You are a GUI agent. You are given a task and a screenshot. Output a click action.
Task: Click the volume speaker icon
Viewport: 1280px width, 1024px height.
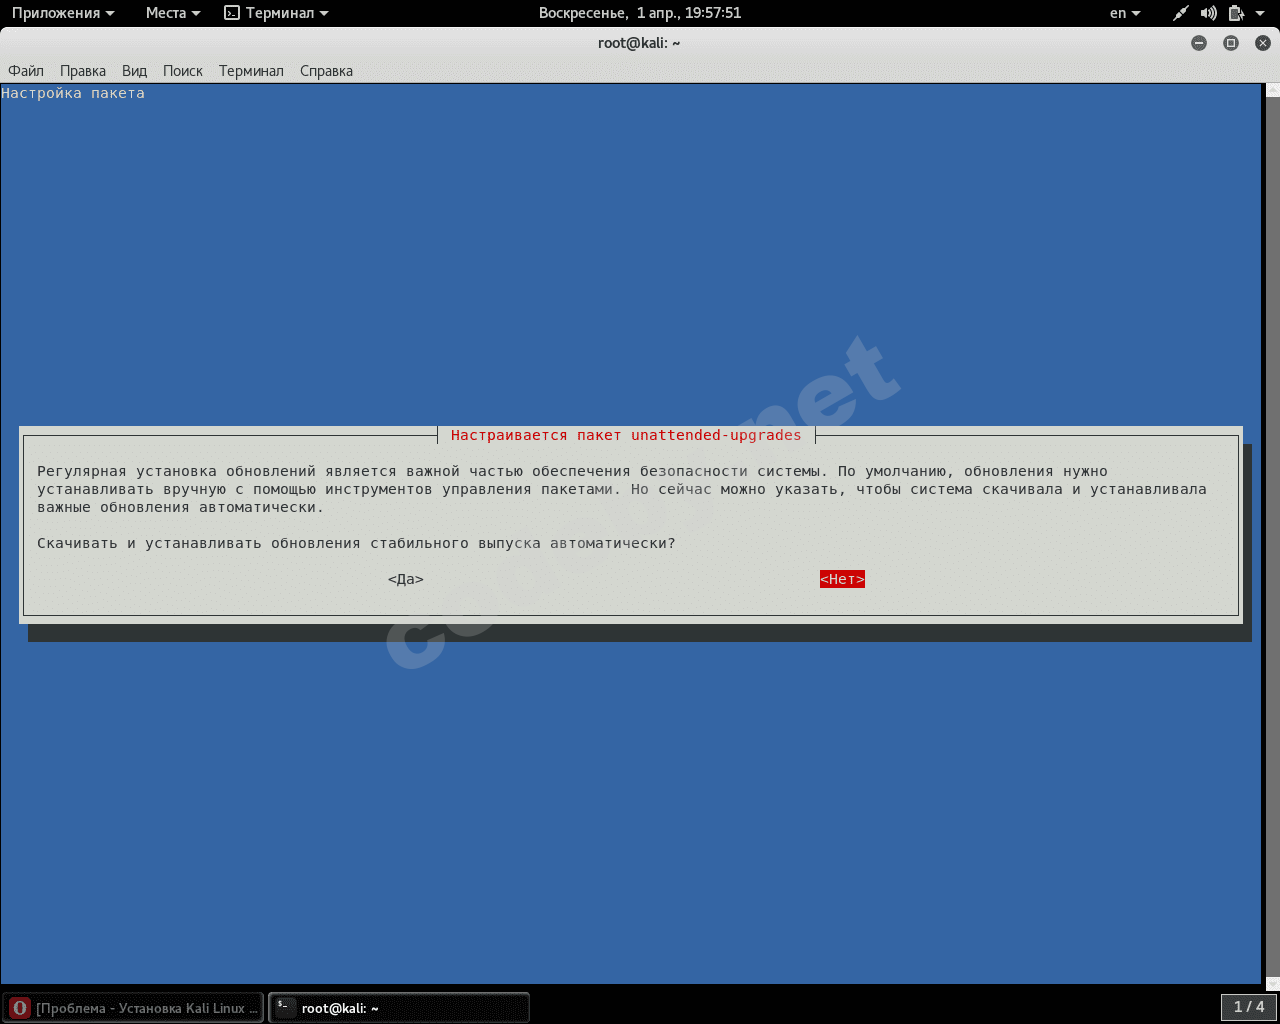click(1209, 13)
